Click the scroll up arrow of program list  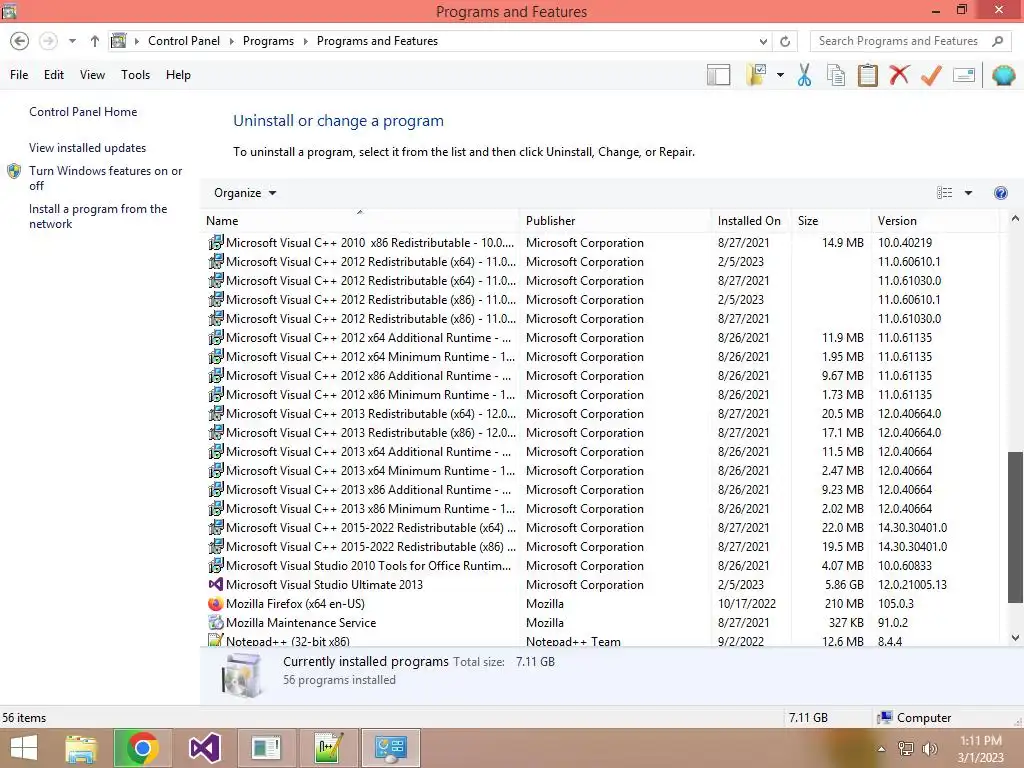pyautogui.click(x=1015, y=219)
